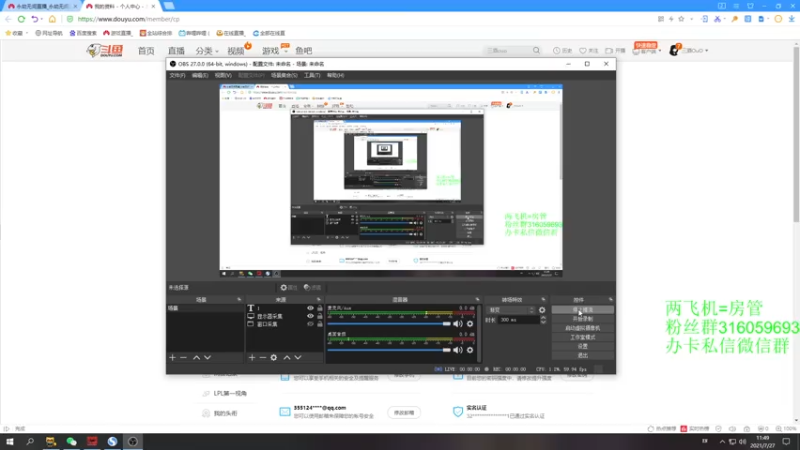Toggle visibility of text source row
Image resolution: width=800 pixels, height=450 pixels.
coord(310,308)
